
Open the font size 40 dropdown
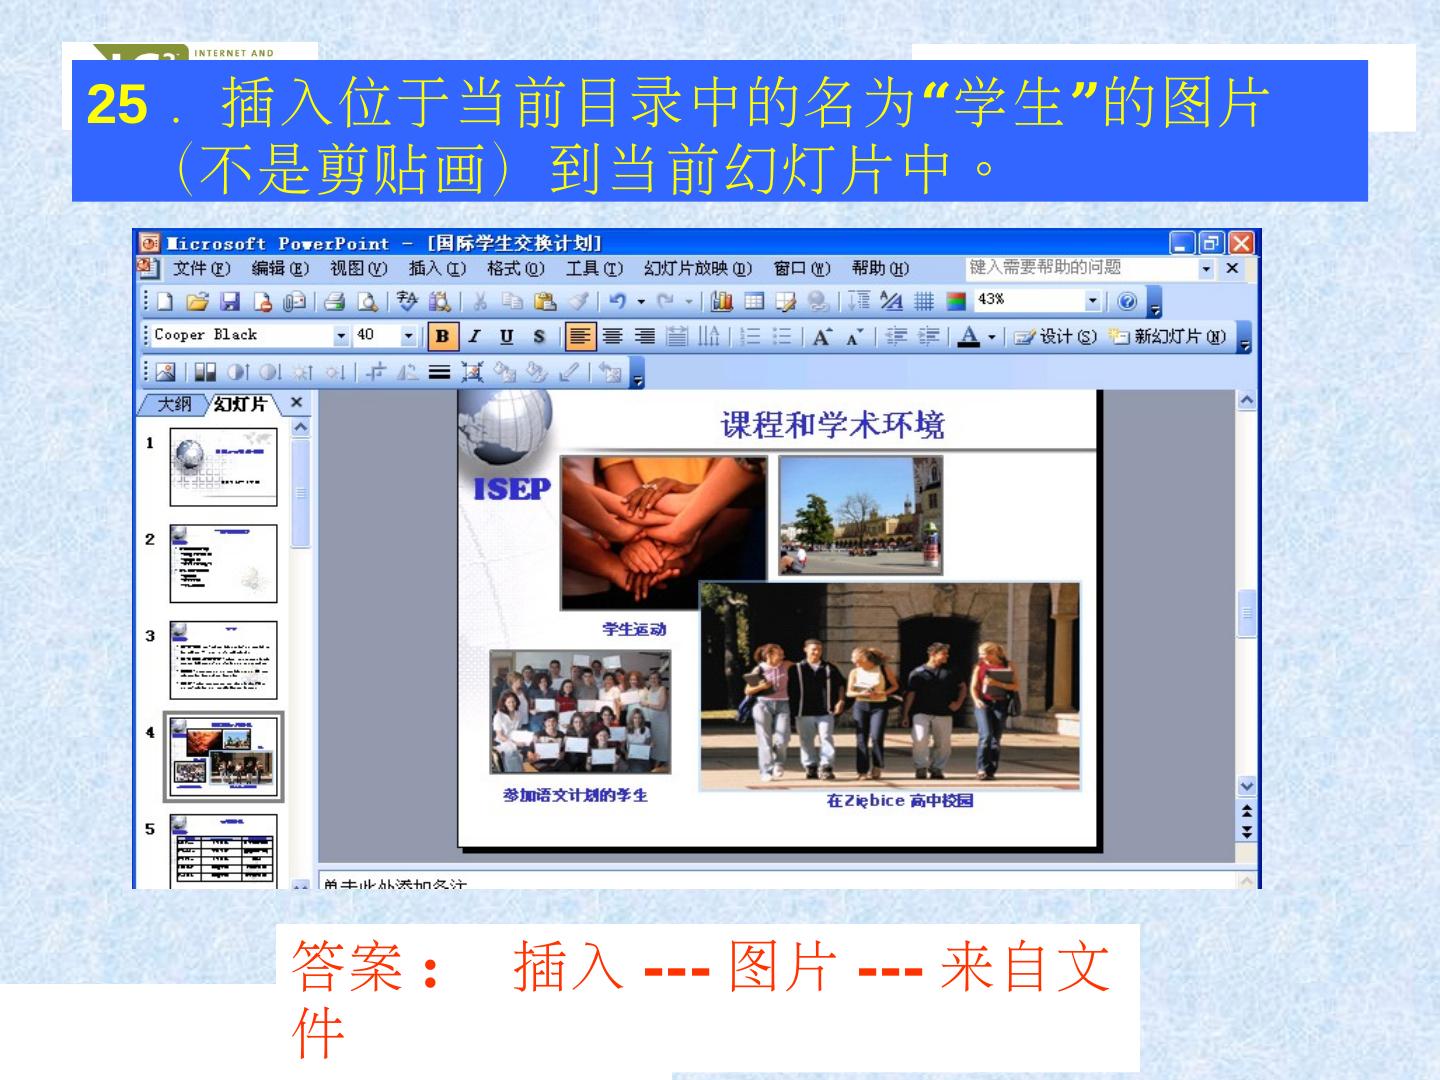click(x=408, y=336)
